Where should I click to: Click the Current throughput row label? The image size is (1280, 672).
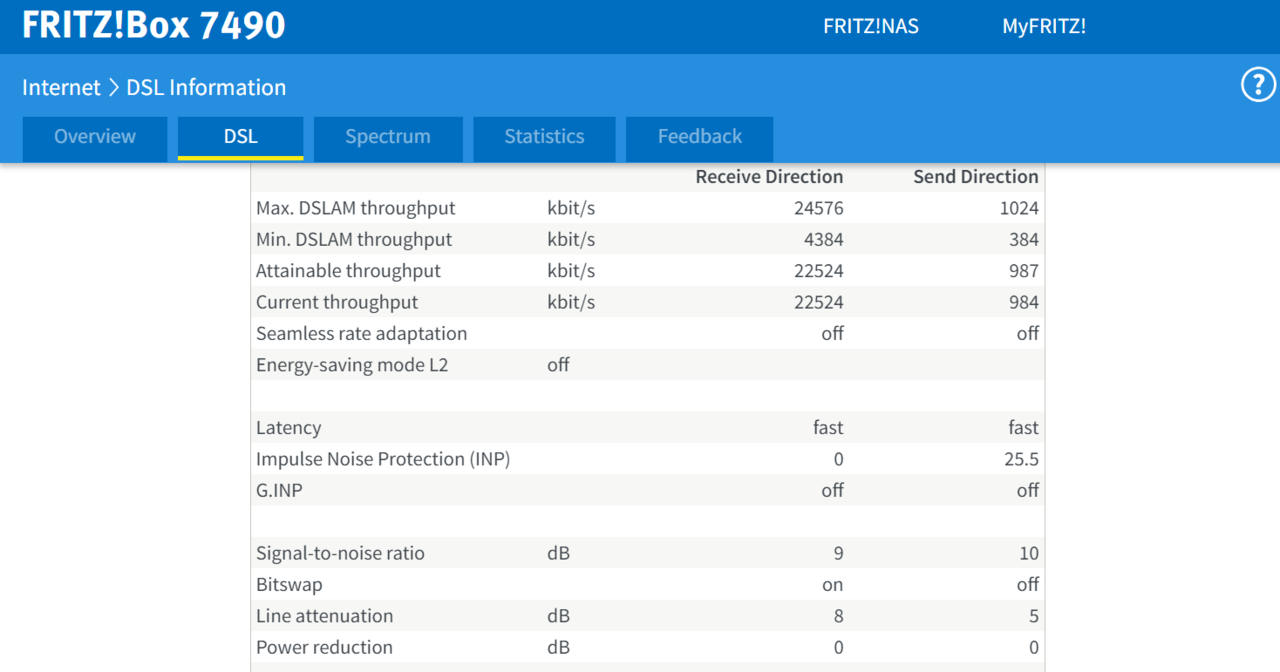click(337, 302)
